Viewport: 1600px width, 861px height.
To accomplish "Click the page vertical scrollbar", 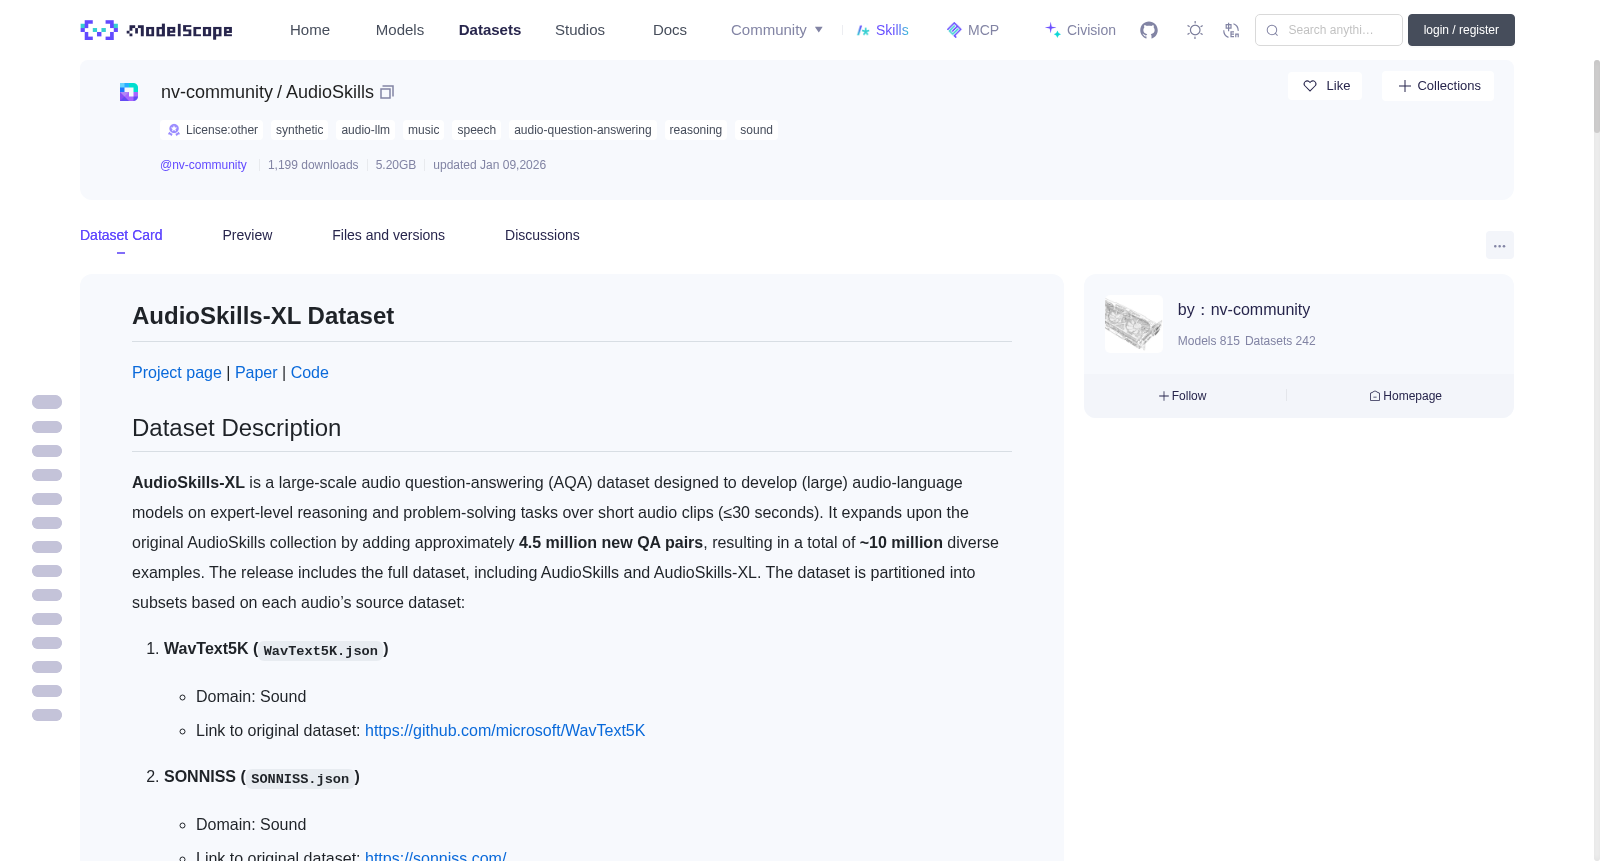I will (1596, 96).
